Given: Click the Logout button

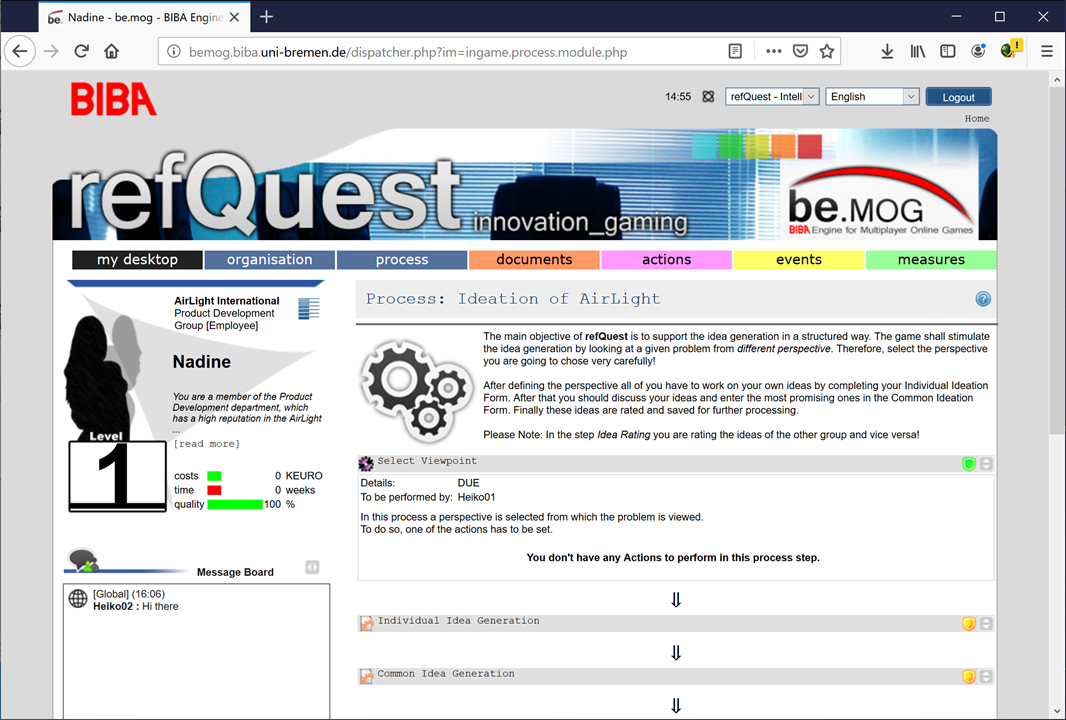Looking at the screenshot, I should click(959, 97).
